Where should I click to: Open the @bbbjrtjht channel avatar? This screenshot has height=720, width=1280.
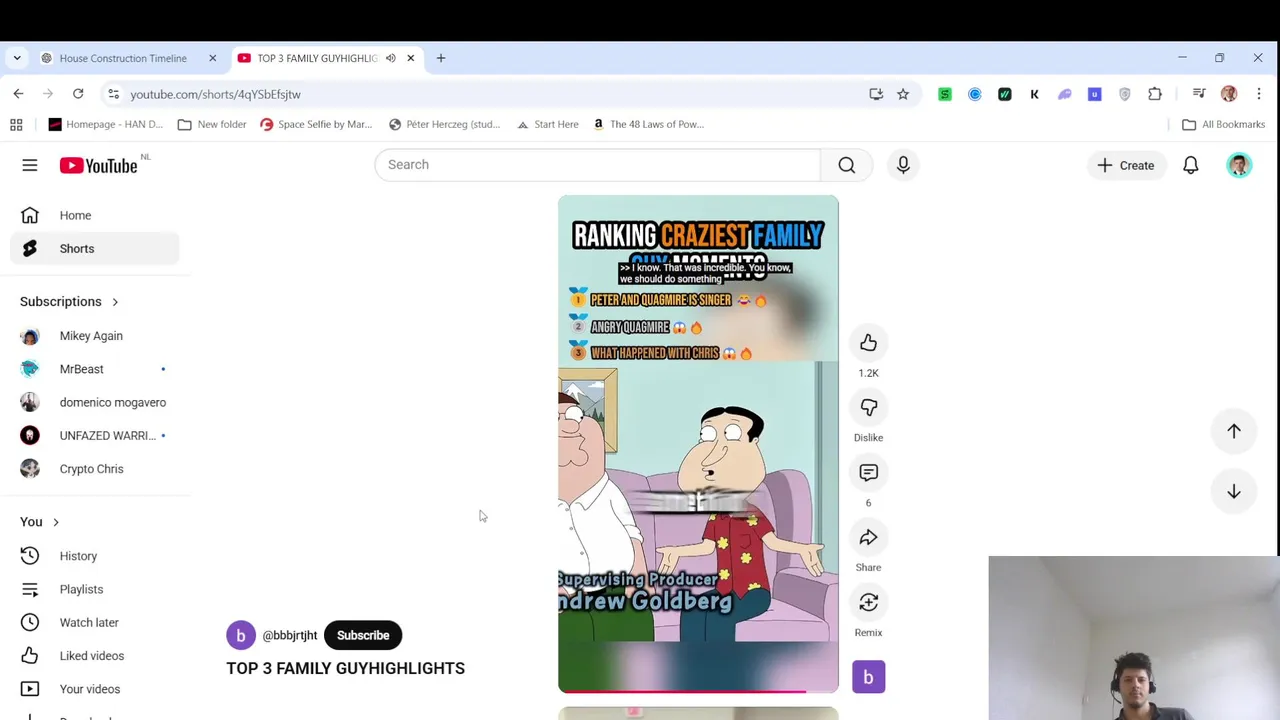pyautogui.click(x=240, y=635)
